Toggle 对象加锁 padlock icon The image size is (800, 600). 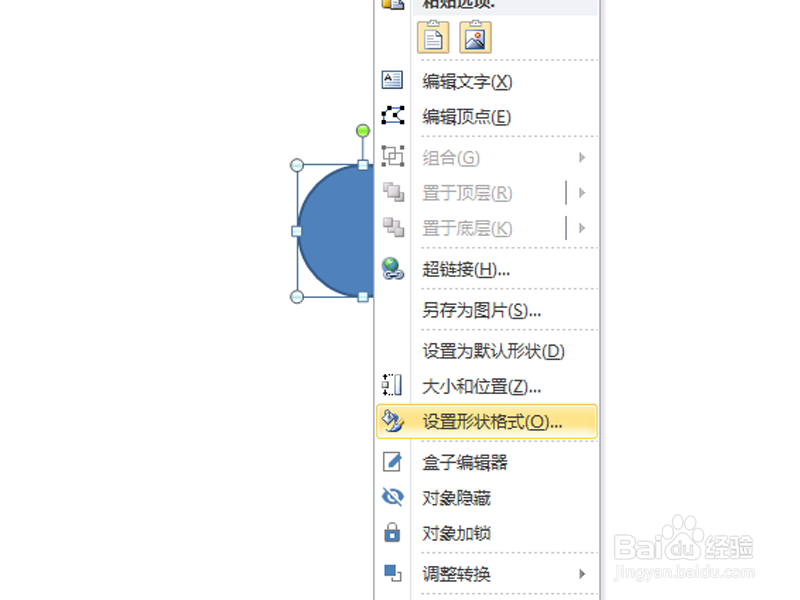[392, 532]
